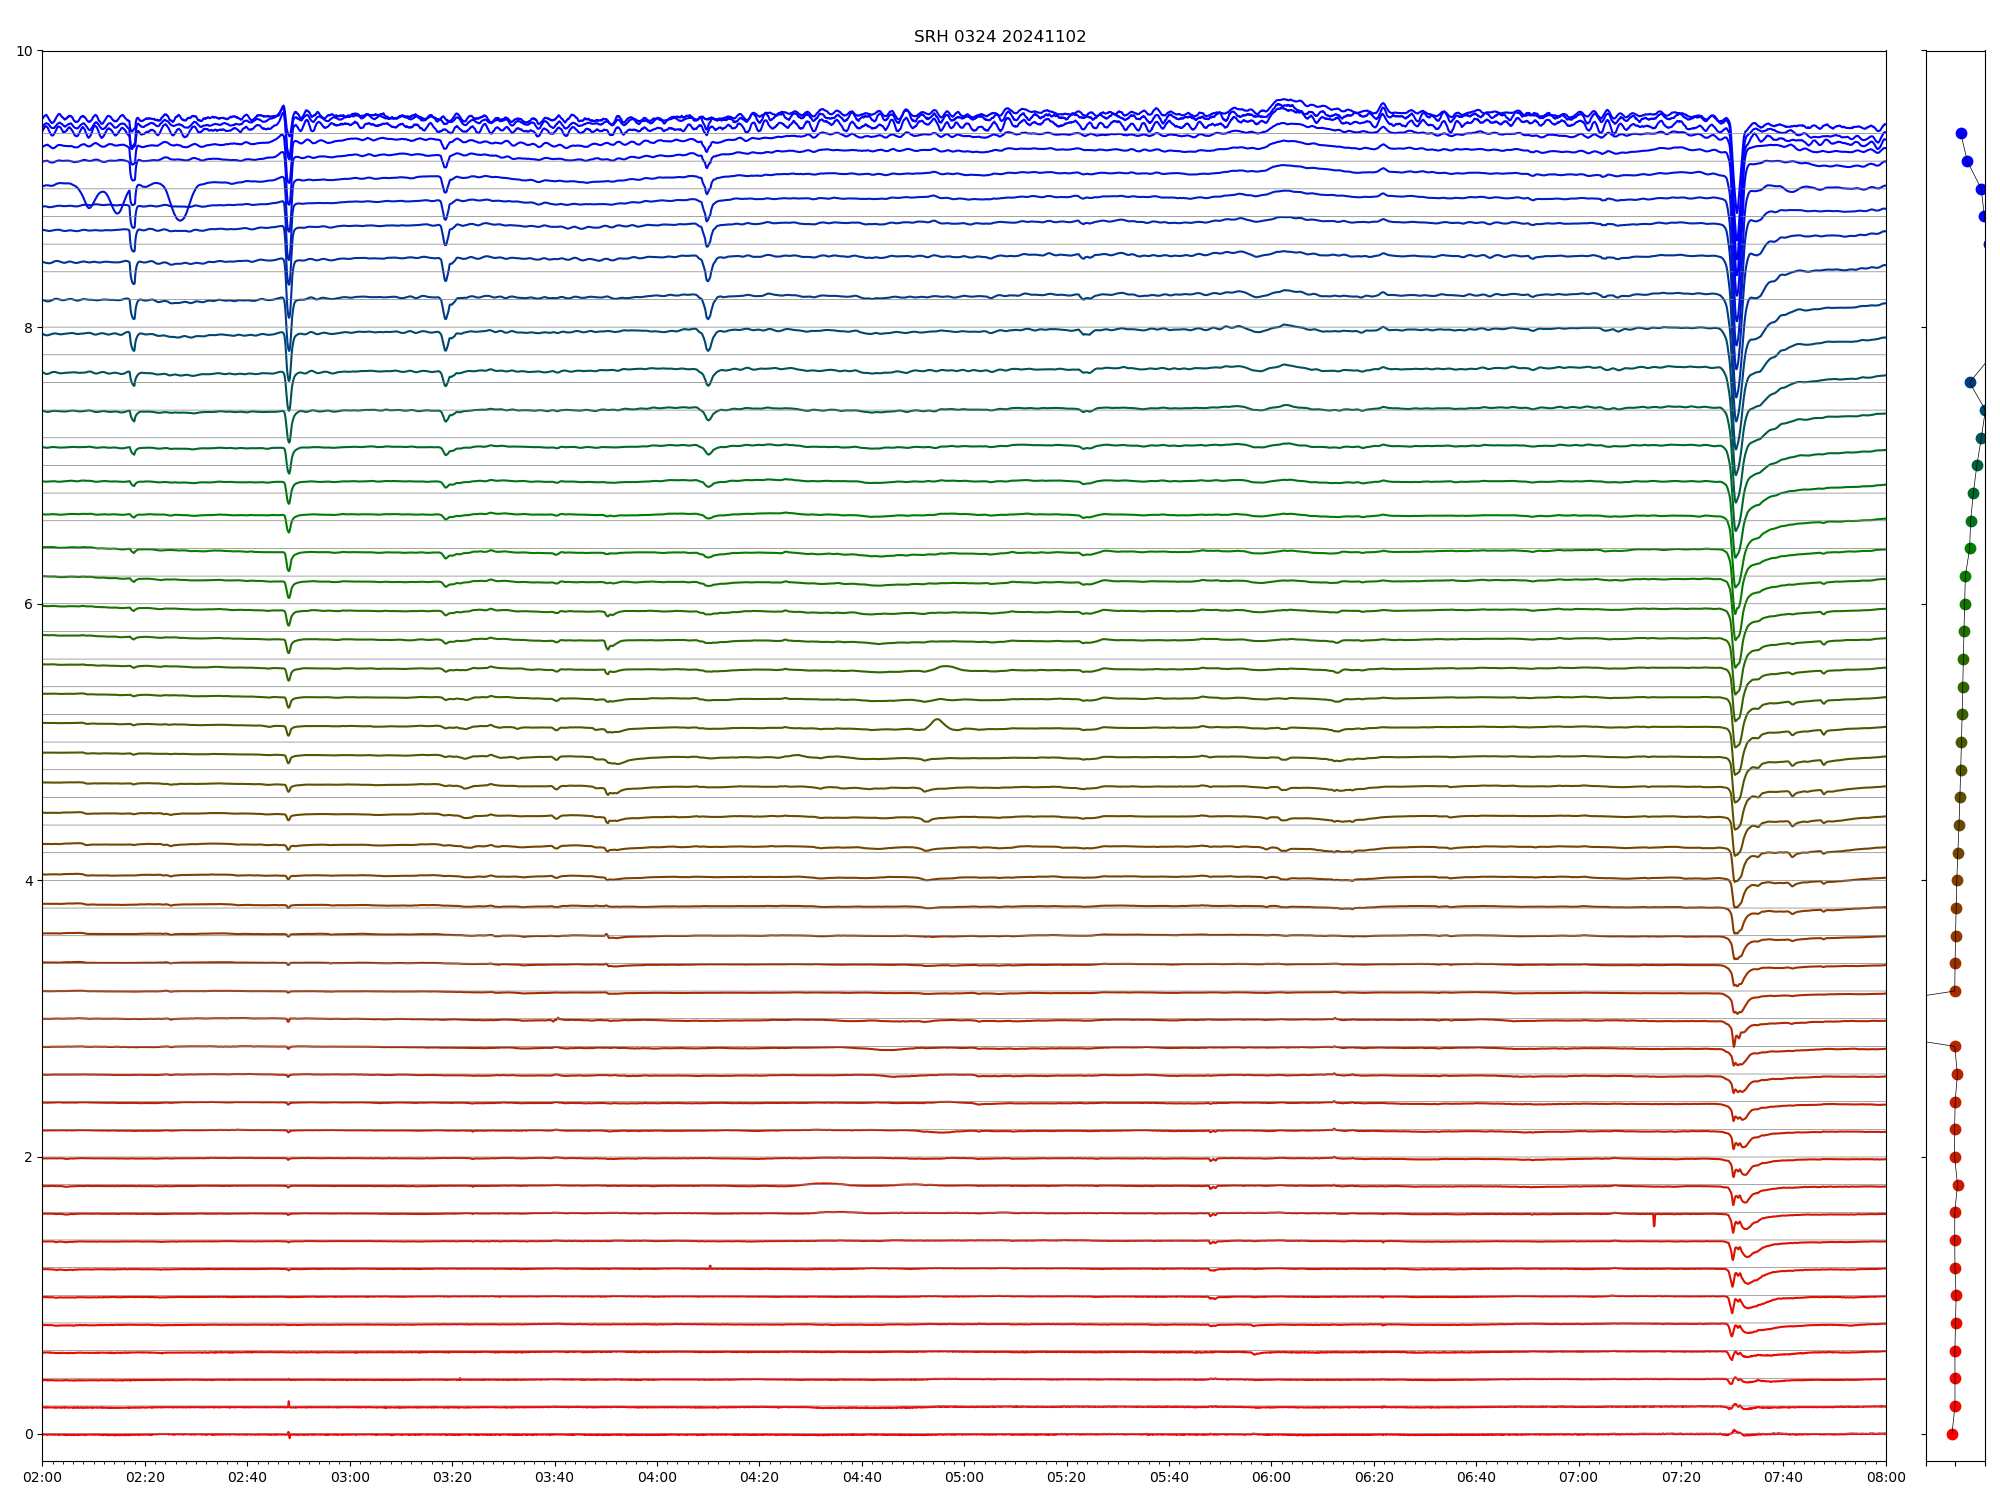
Task: Click the bottom red dot in right panel
Action: [1952, 1434]
